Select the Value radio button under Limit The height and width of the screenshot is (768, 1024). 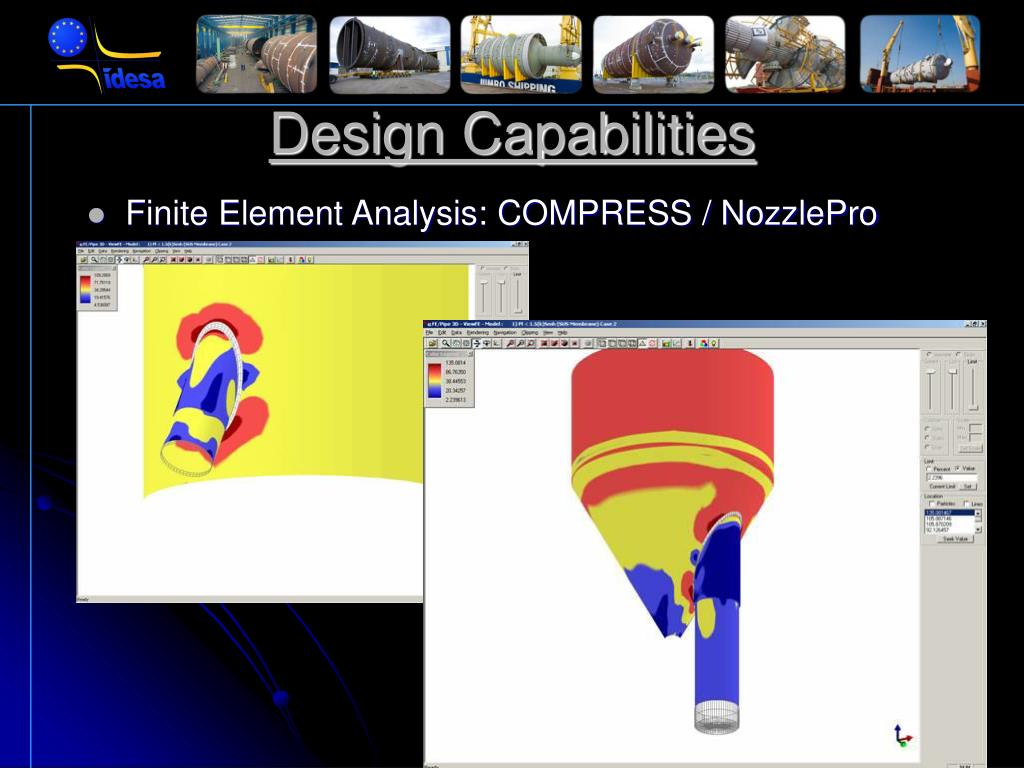[x=958, y=468]
